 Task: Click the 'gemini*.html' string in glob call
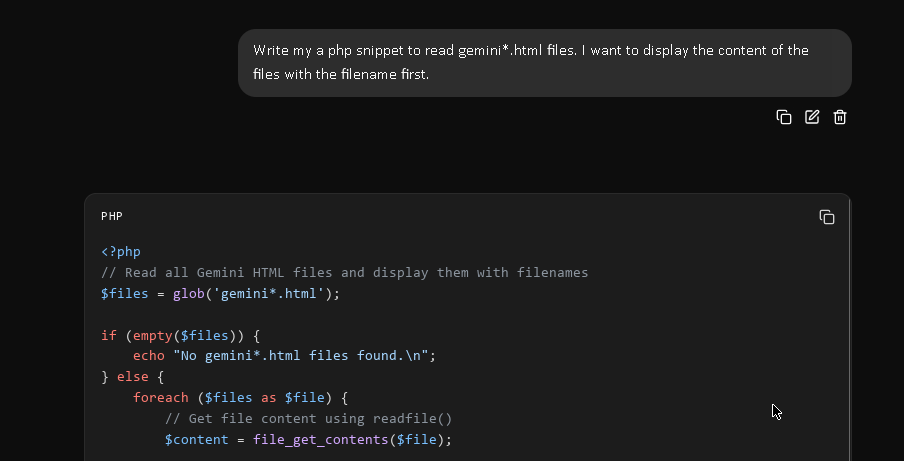268,294
